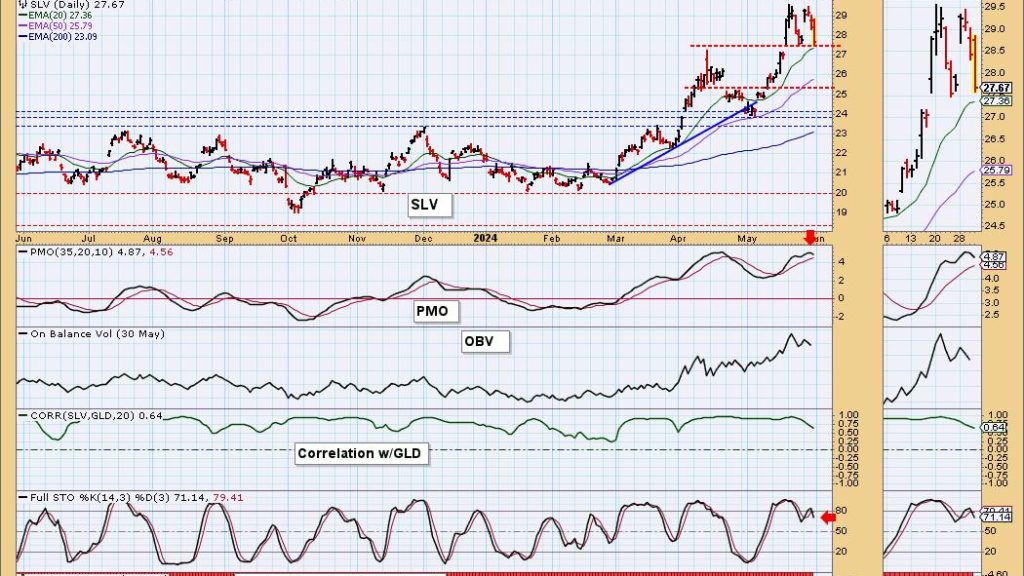Select the May label on the date axis
This screenshot has height=576, width=1024.
(x=746, y=239)
